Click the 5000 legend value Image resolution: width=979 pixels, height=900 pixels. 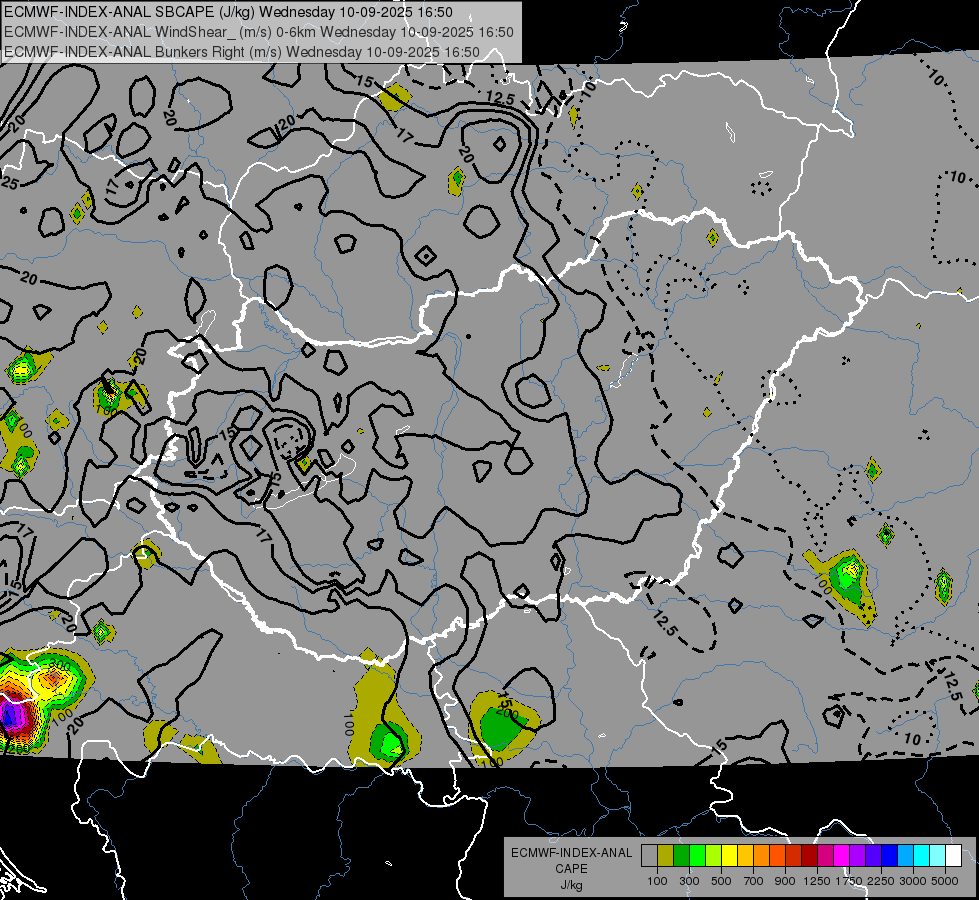[945, 881]
